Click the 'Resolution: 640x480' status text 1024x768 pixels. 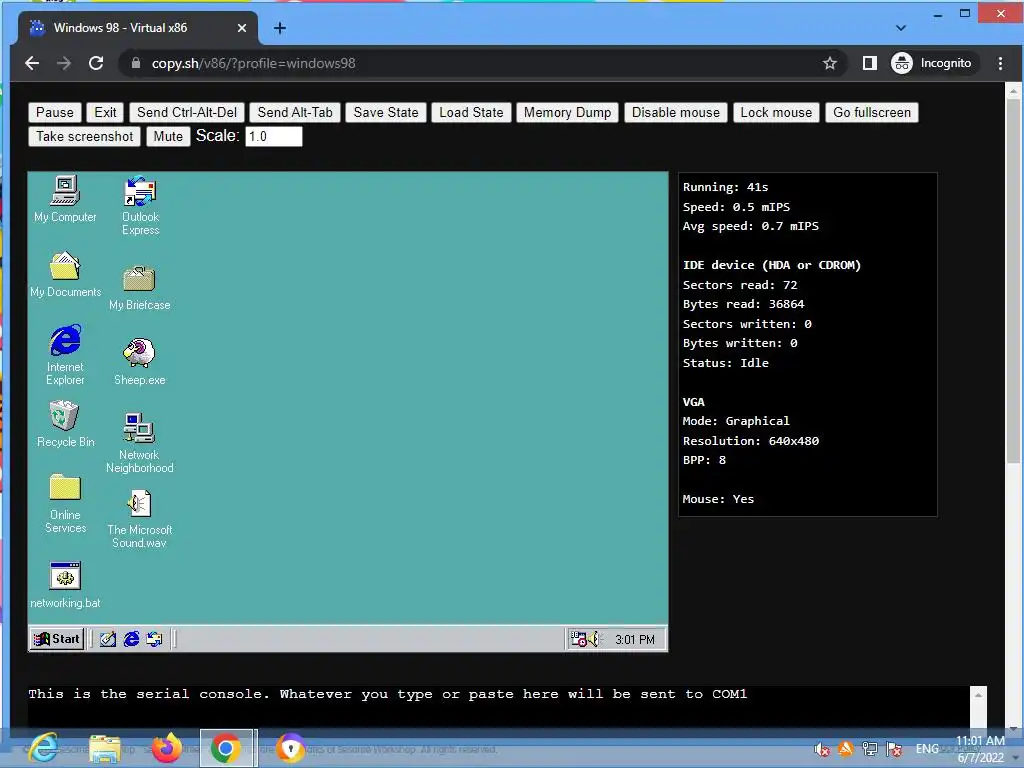751,441
